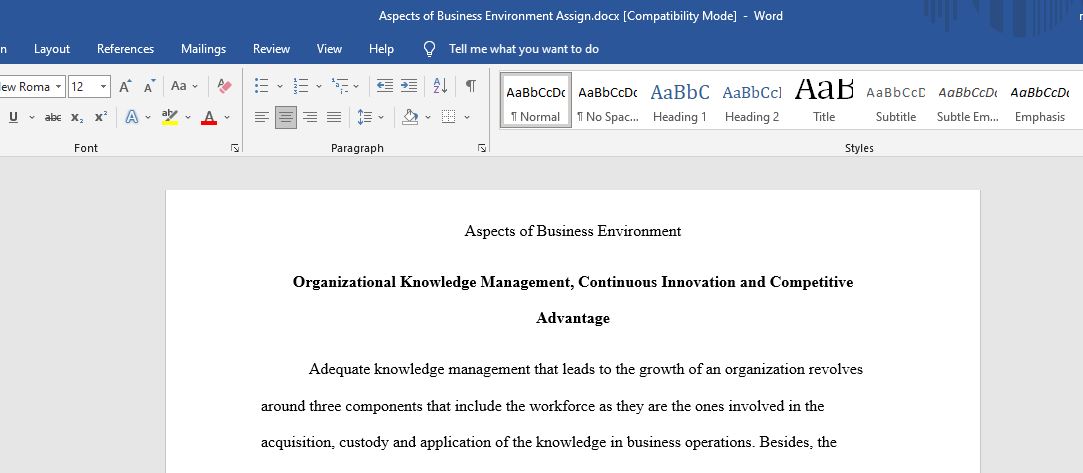Toggle underline formatting
The height and width of the screenshot is (473, 1083).
[x=13, y=117]
